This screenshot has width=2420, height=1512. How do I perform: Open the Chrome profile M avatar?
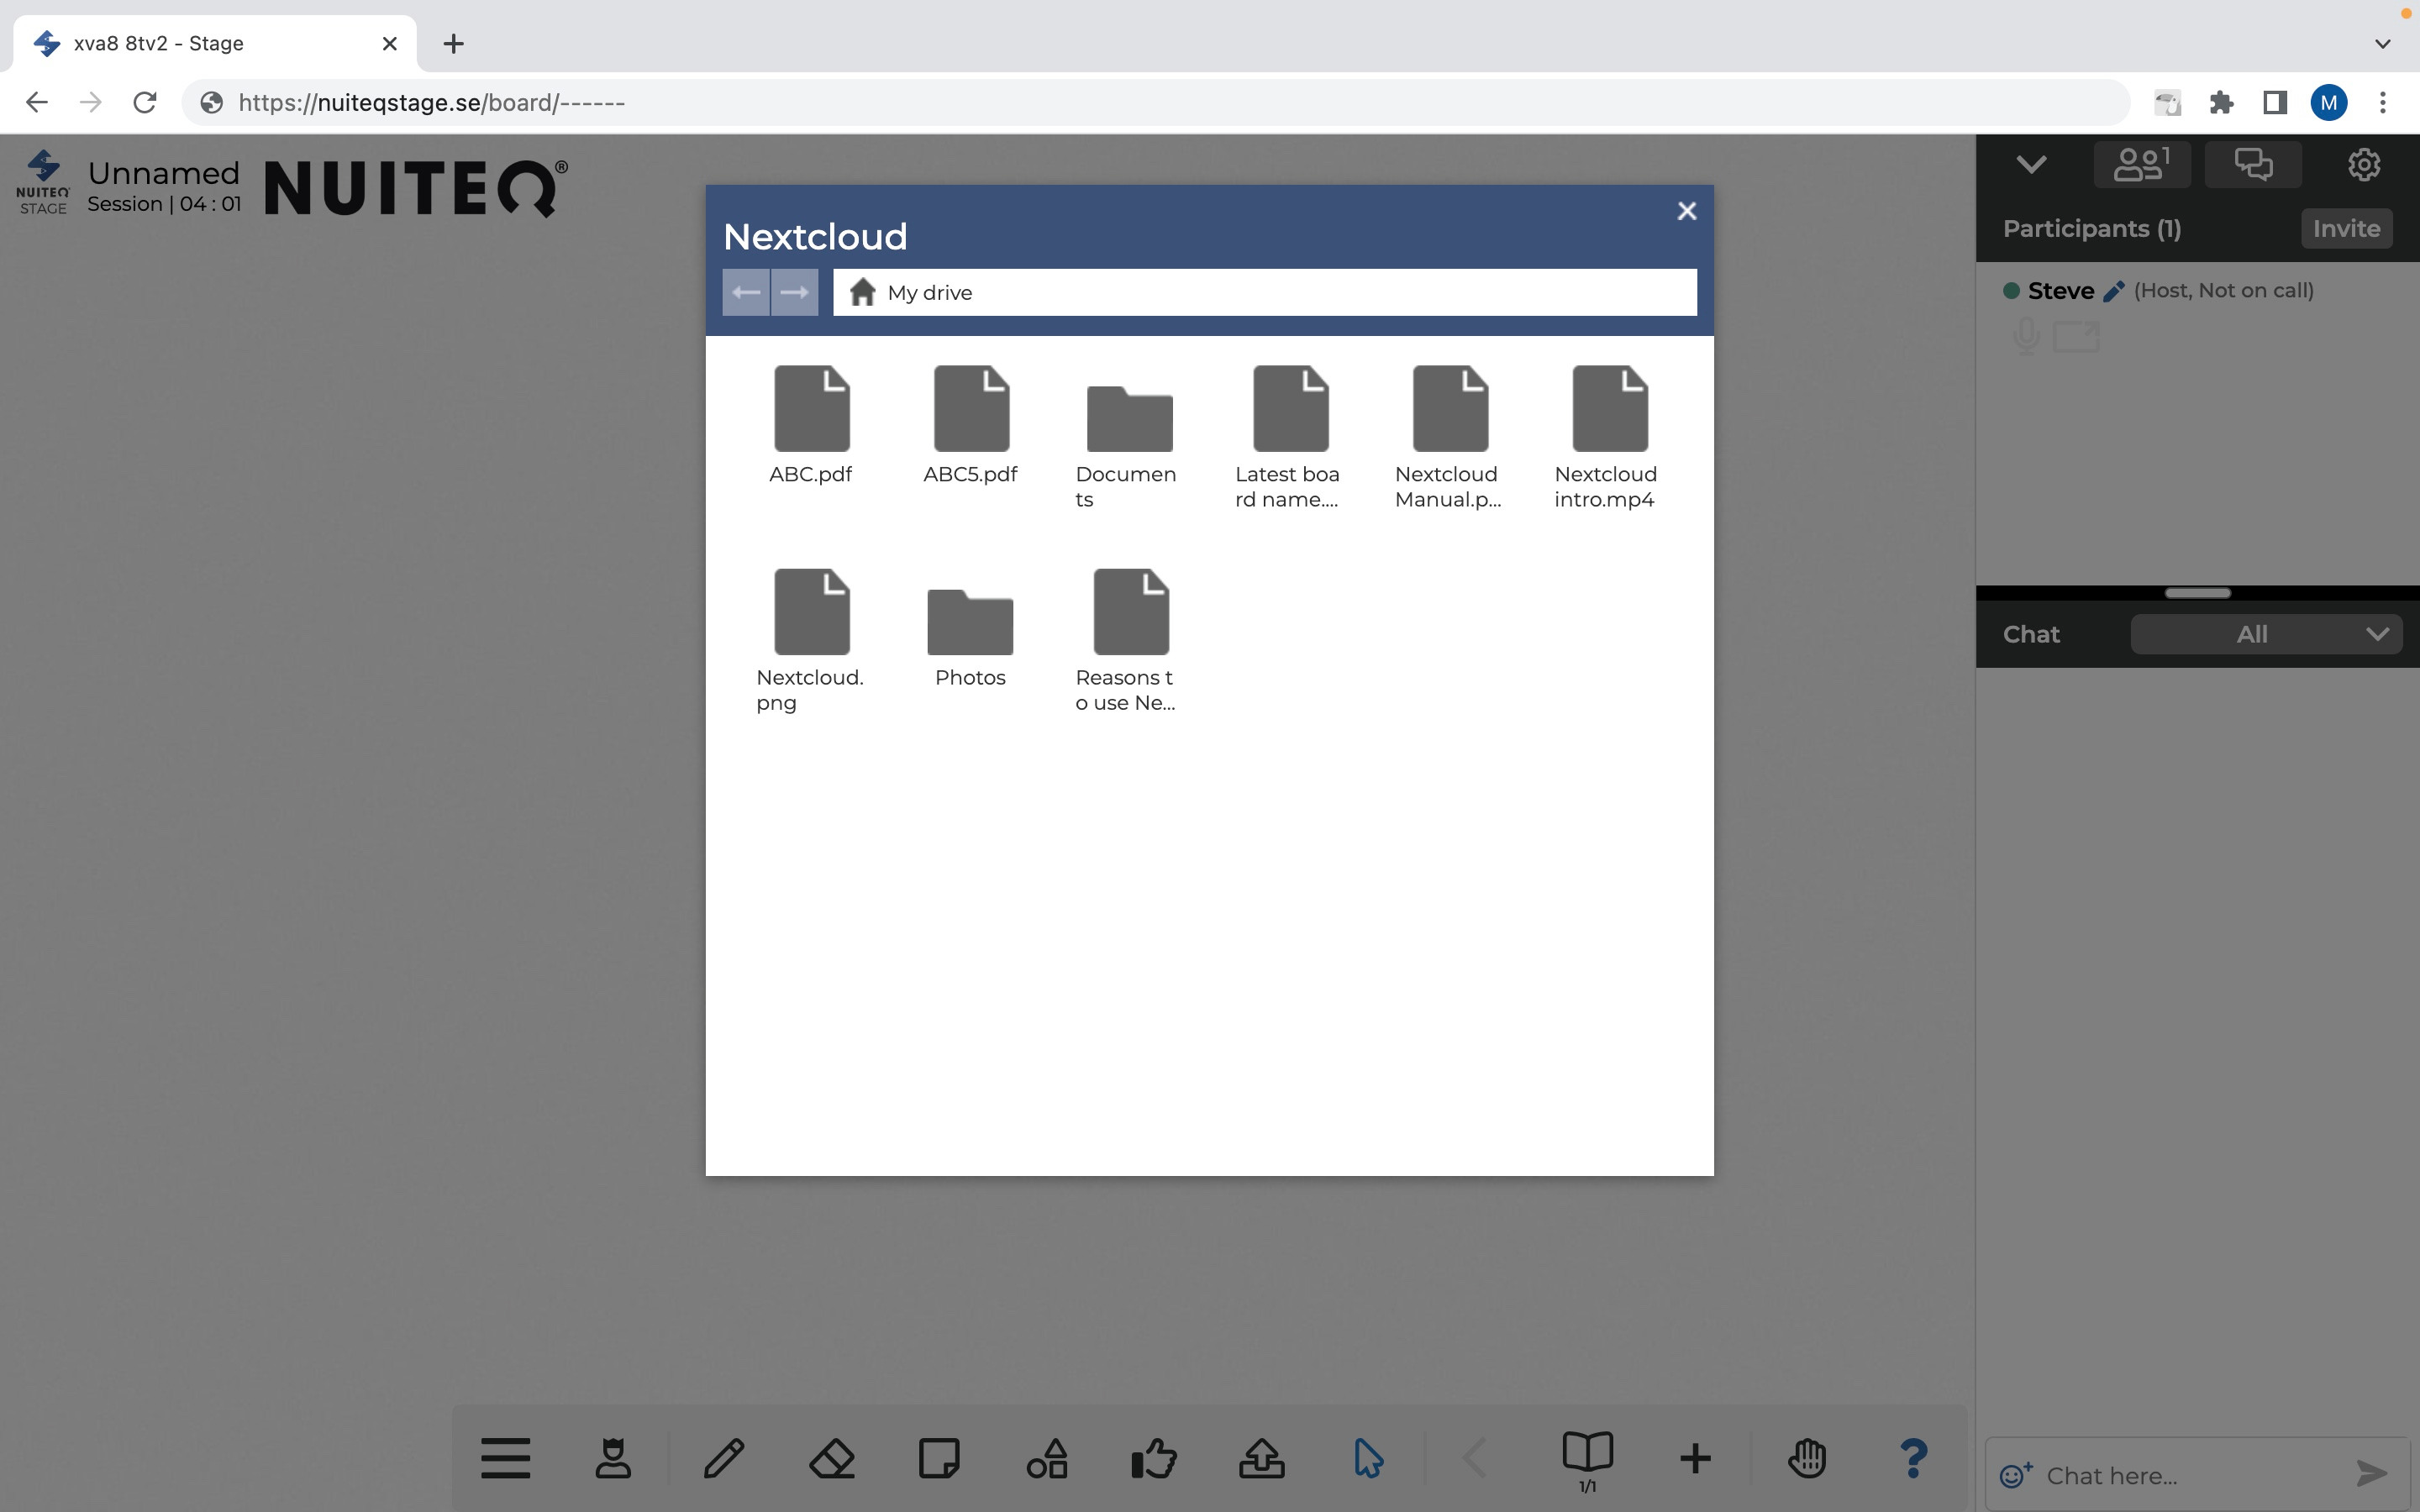click(2329, 102)
